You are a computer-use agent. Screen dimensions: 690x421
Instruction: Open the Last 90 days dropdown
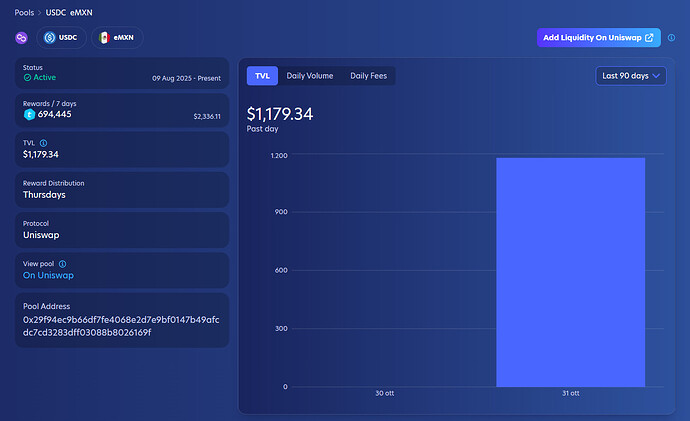(631, 76)
